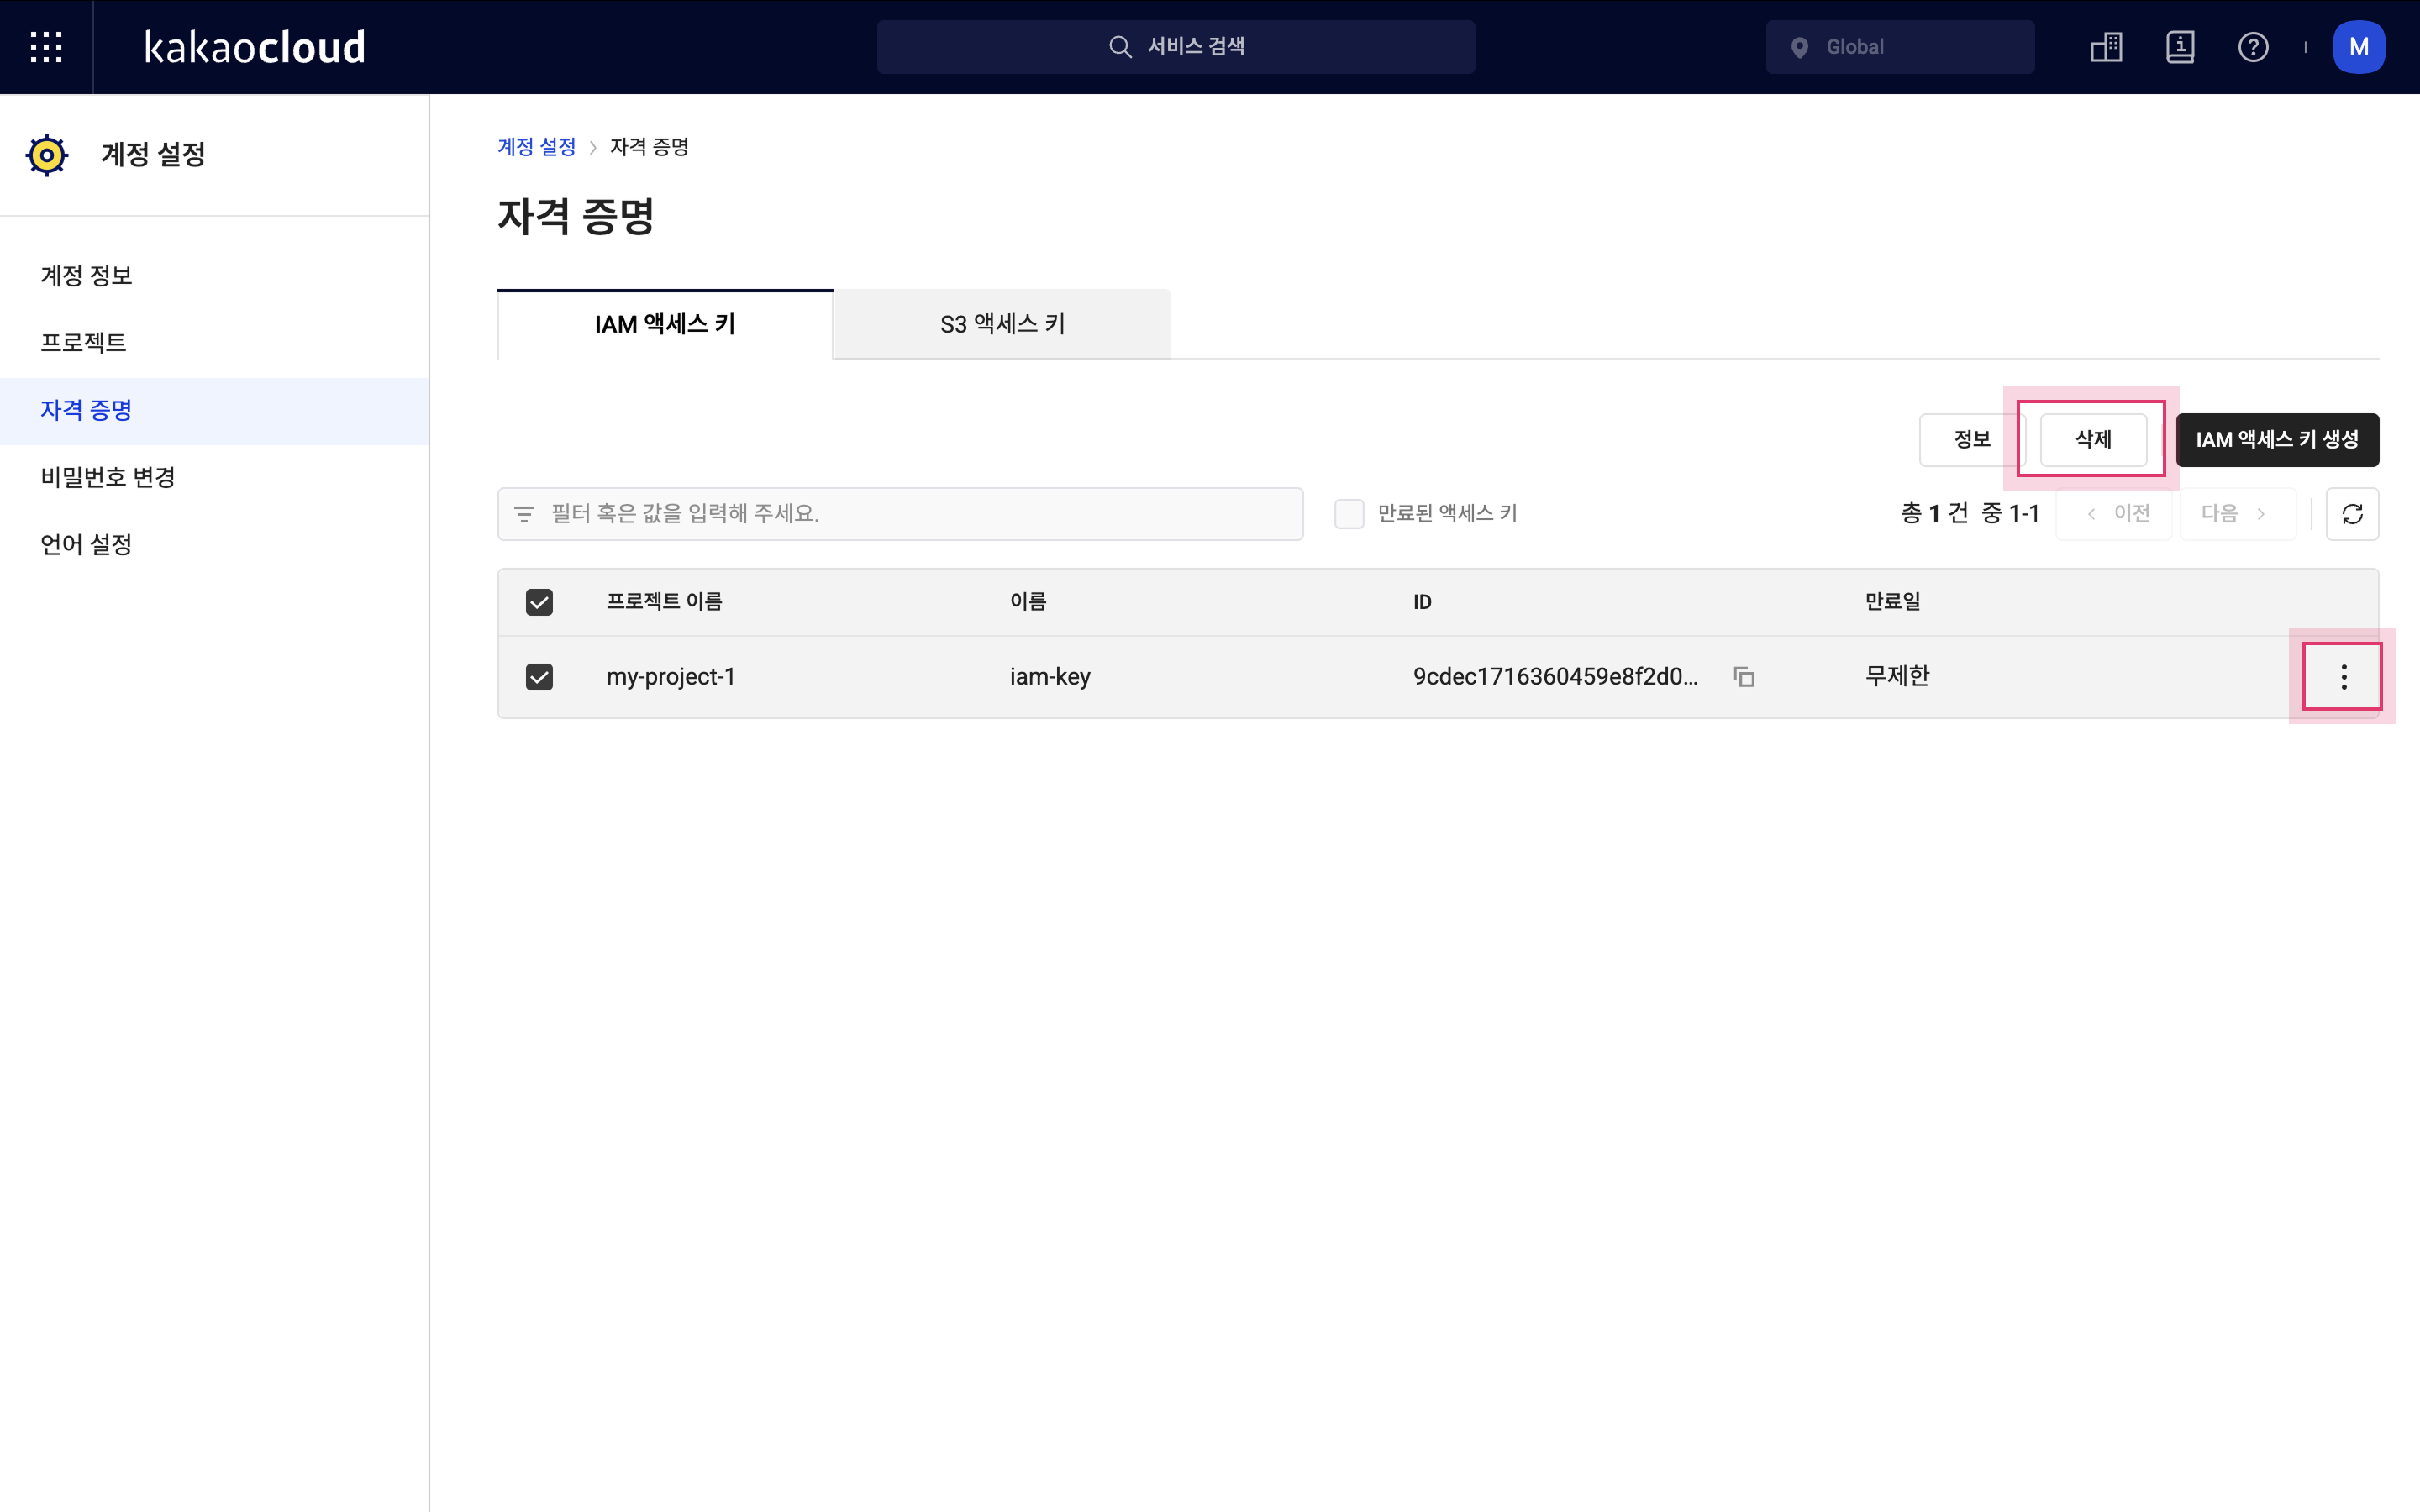Click the 계정 설정 sidebar title
Screen dimensions: 2420x1512
click(153, 155)
